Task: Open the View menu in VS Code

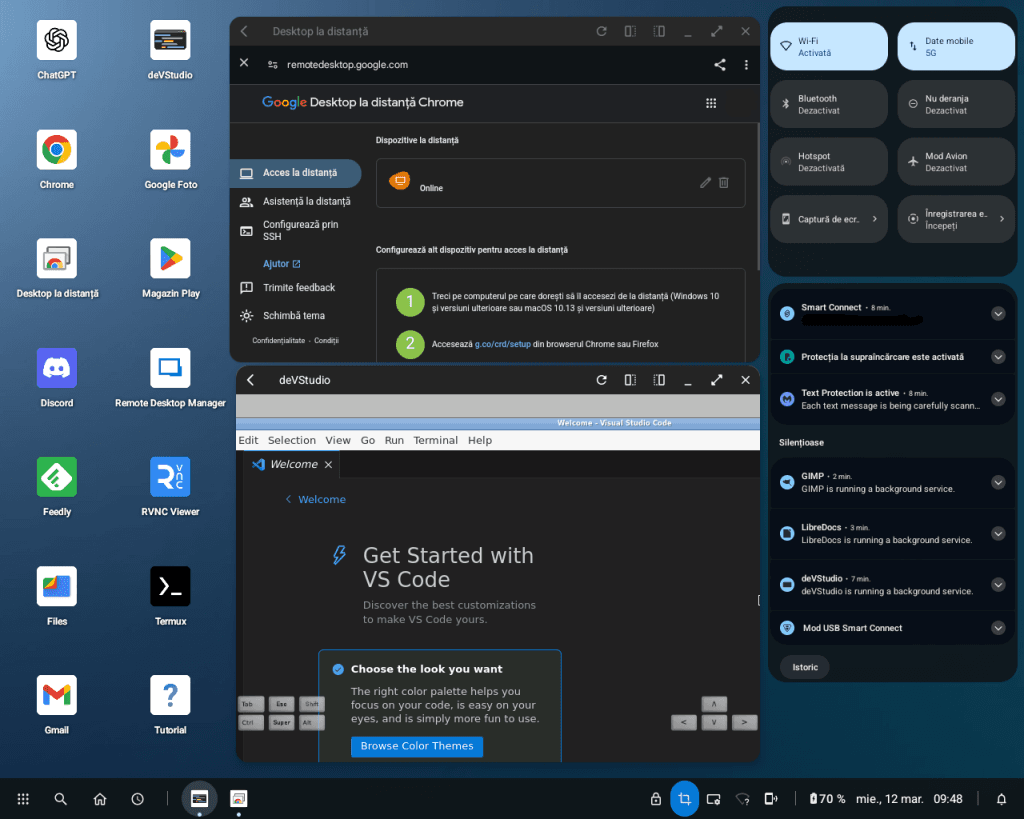Action: click(338, 440)
